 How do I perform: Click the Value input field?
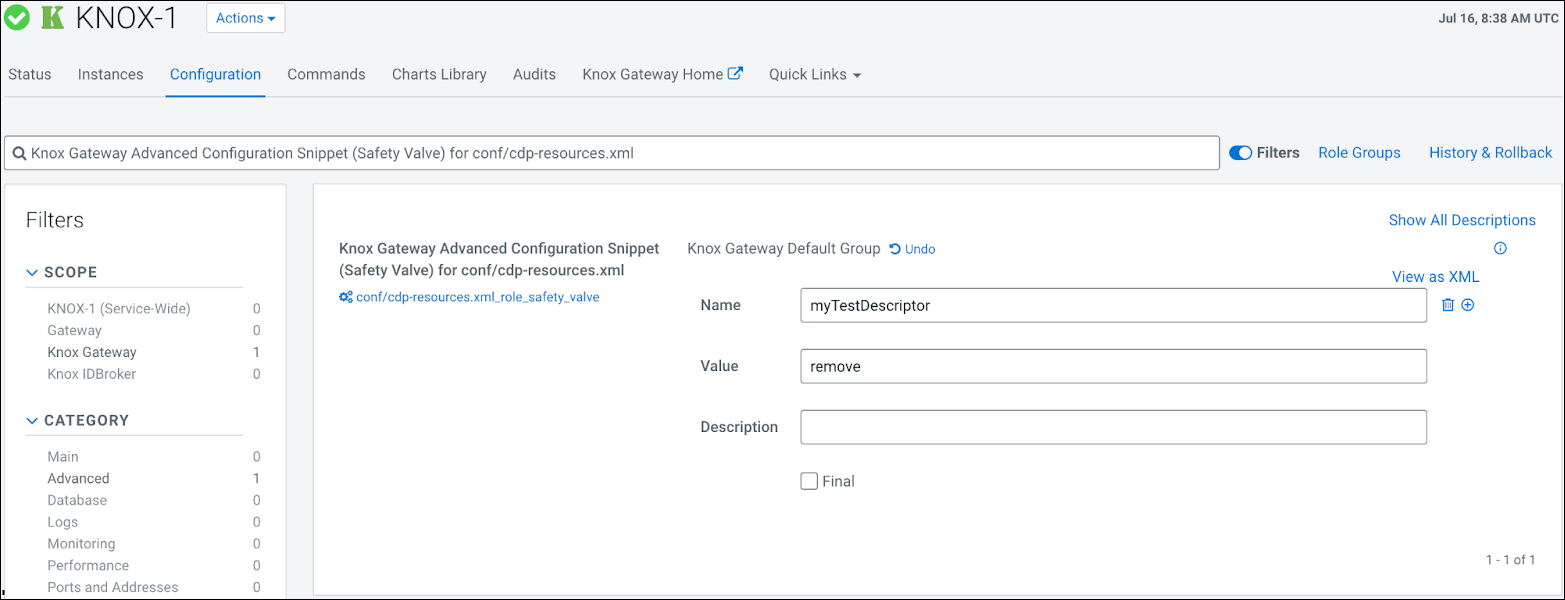click(x=1113, y=366)
